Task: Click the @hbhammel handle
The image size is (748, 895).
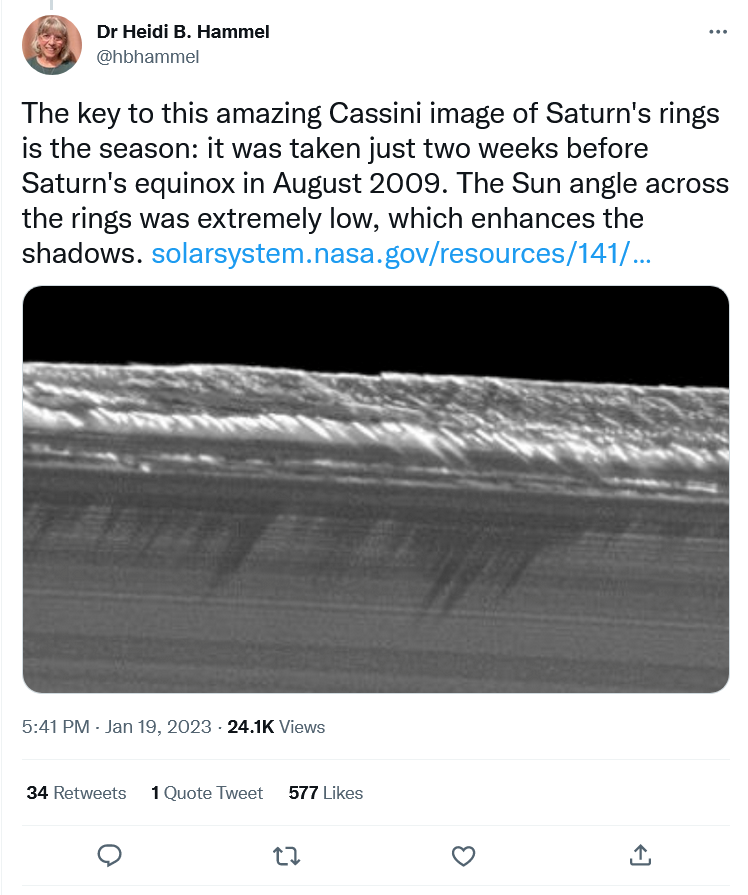Action: pos(147,57)
